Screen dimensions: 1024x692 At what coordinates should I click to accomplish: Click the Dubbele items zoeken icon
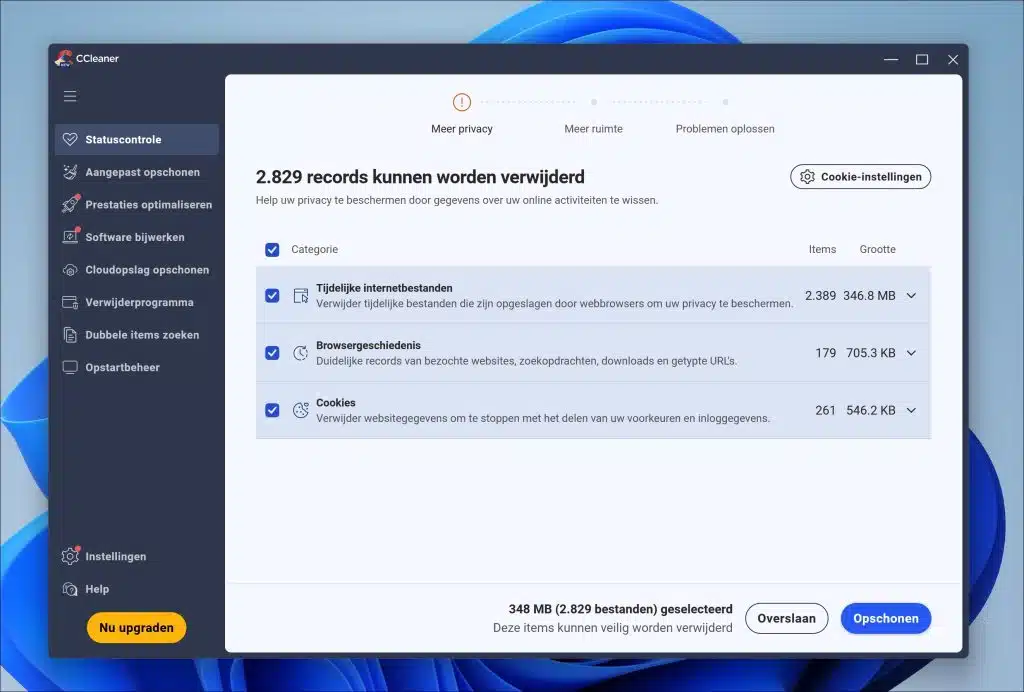70,335
